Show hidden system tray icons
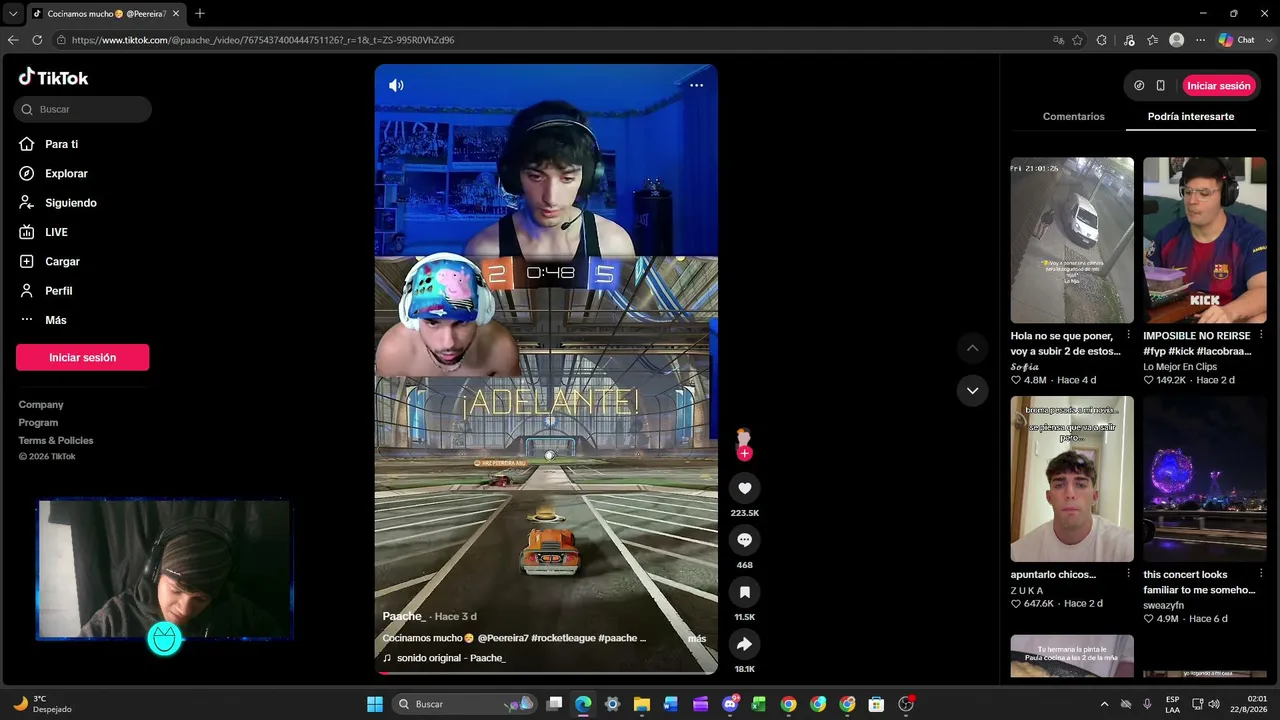Screen dimensions: 1280x720 pos(1104,704)
